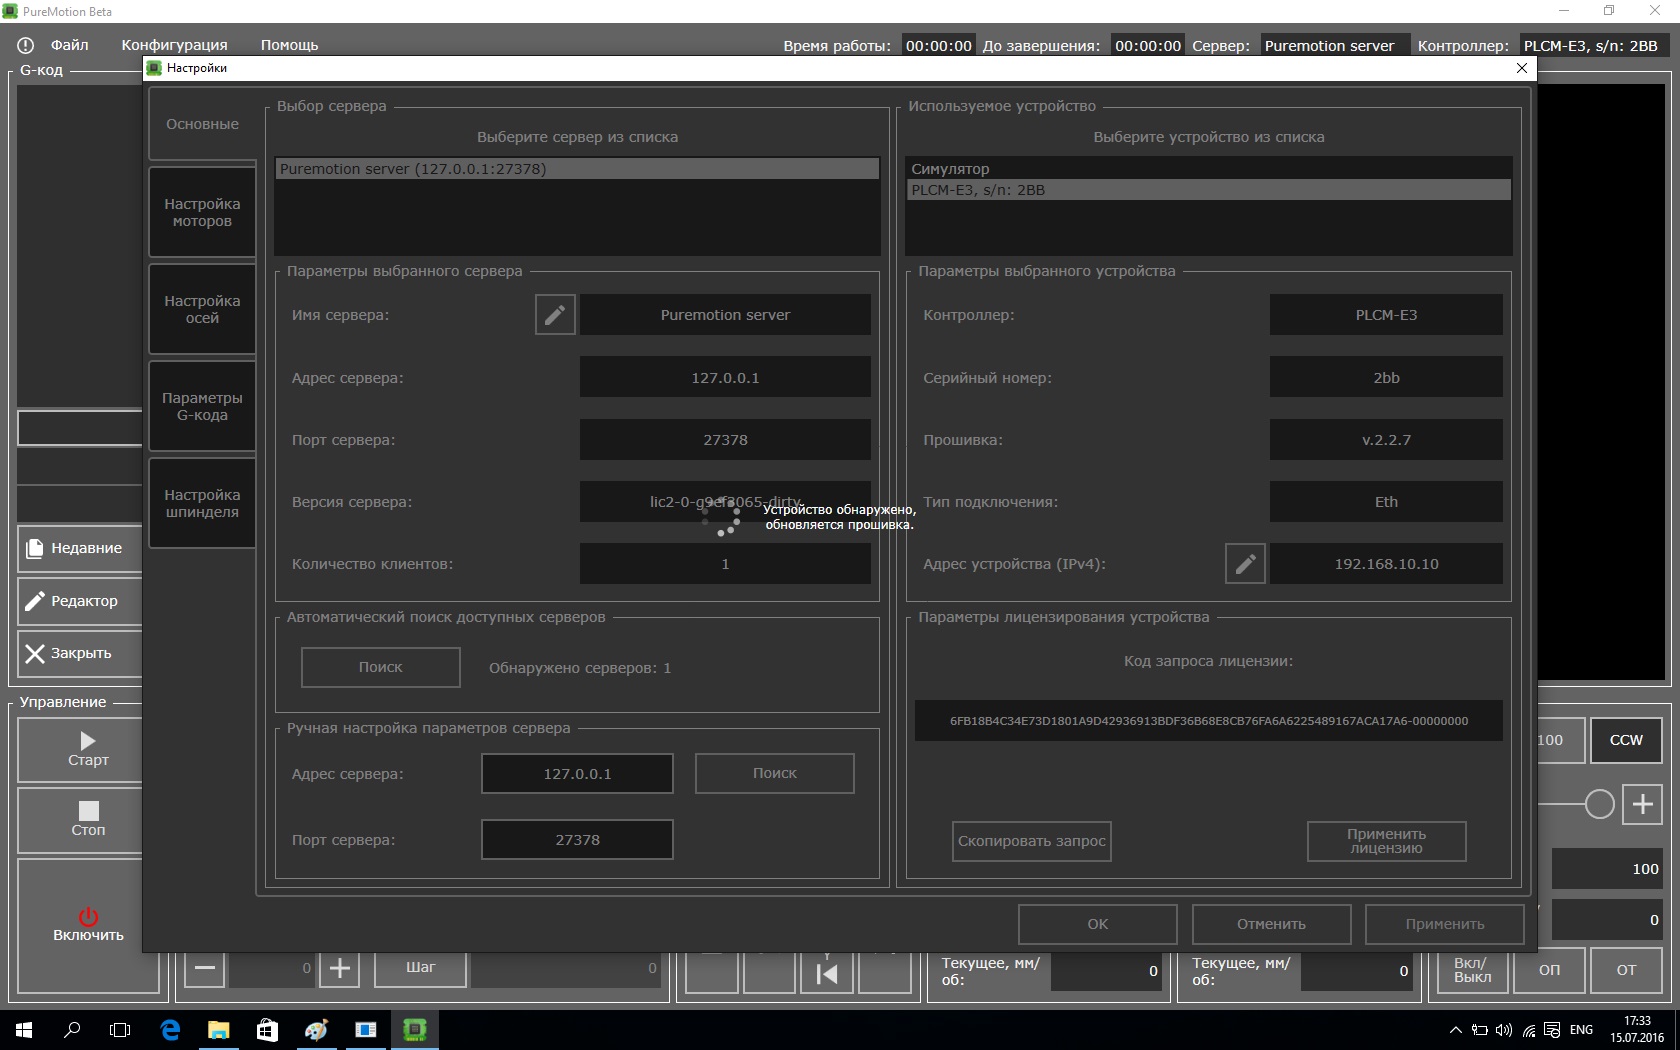Open the paint palette taskbar app

316,1030
